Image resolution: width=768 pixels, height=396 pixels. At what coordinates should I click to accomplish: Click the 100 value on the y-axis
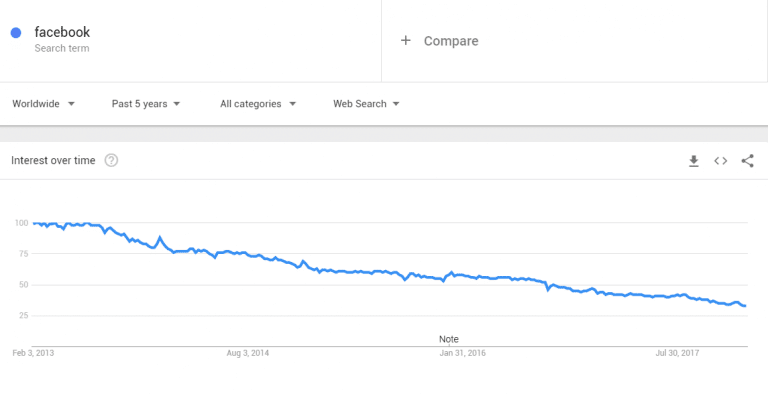tap(22, 223)
